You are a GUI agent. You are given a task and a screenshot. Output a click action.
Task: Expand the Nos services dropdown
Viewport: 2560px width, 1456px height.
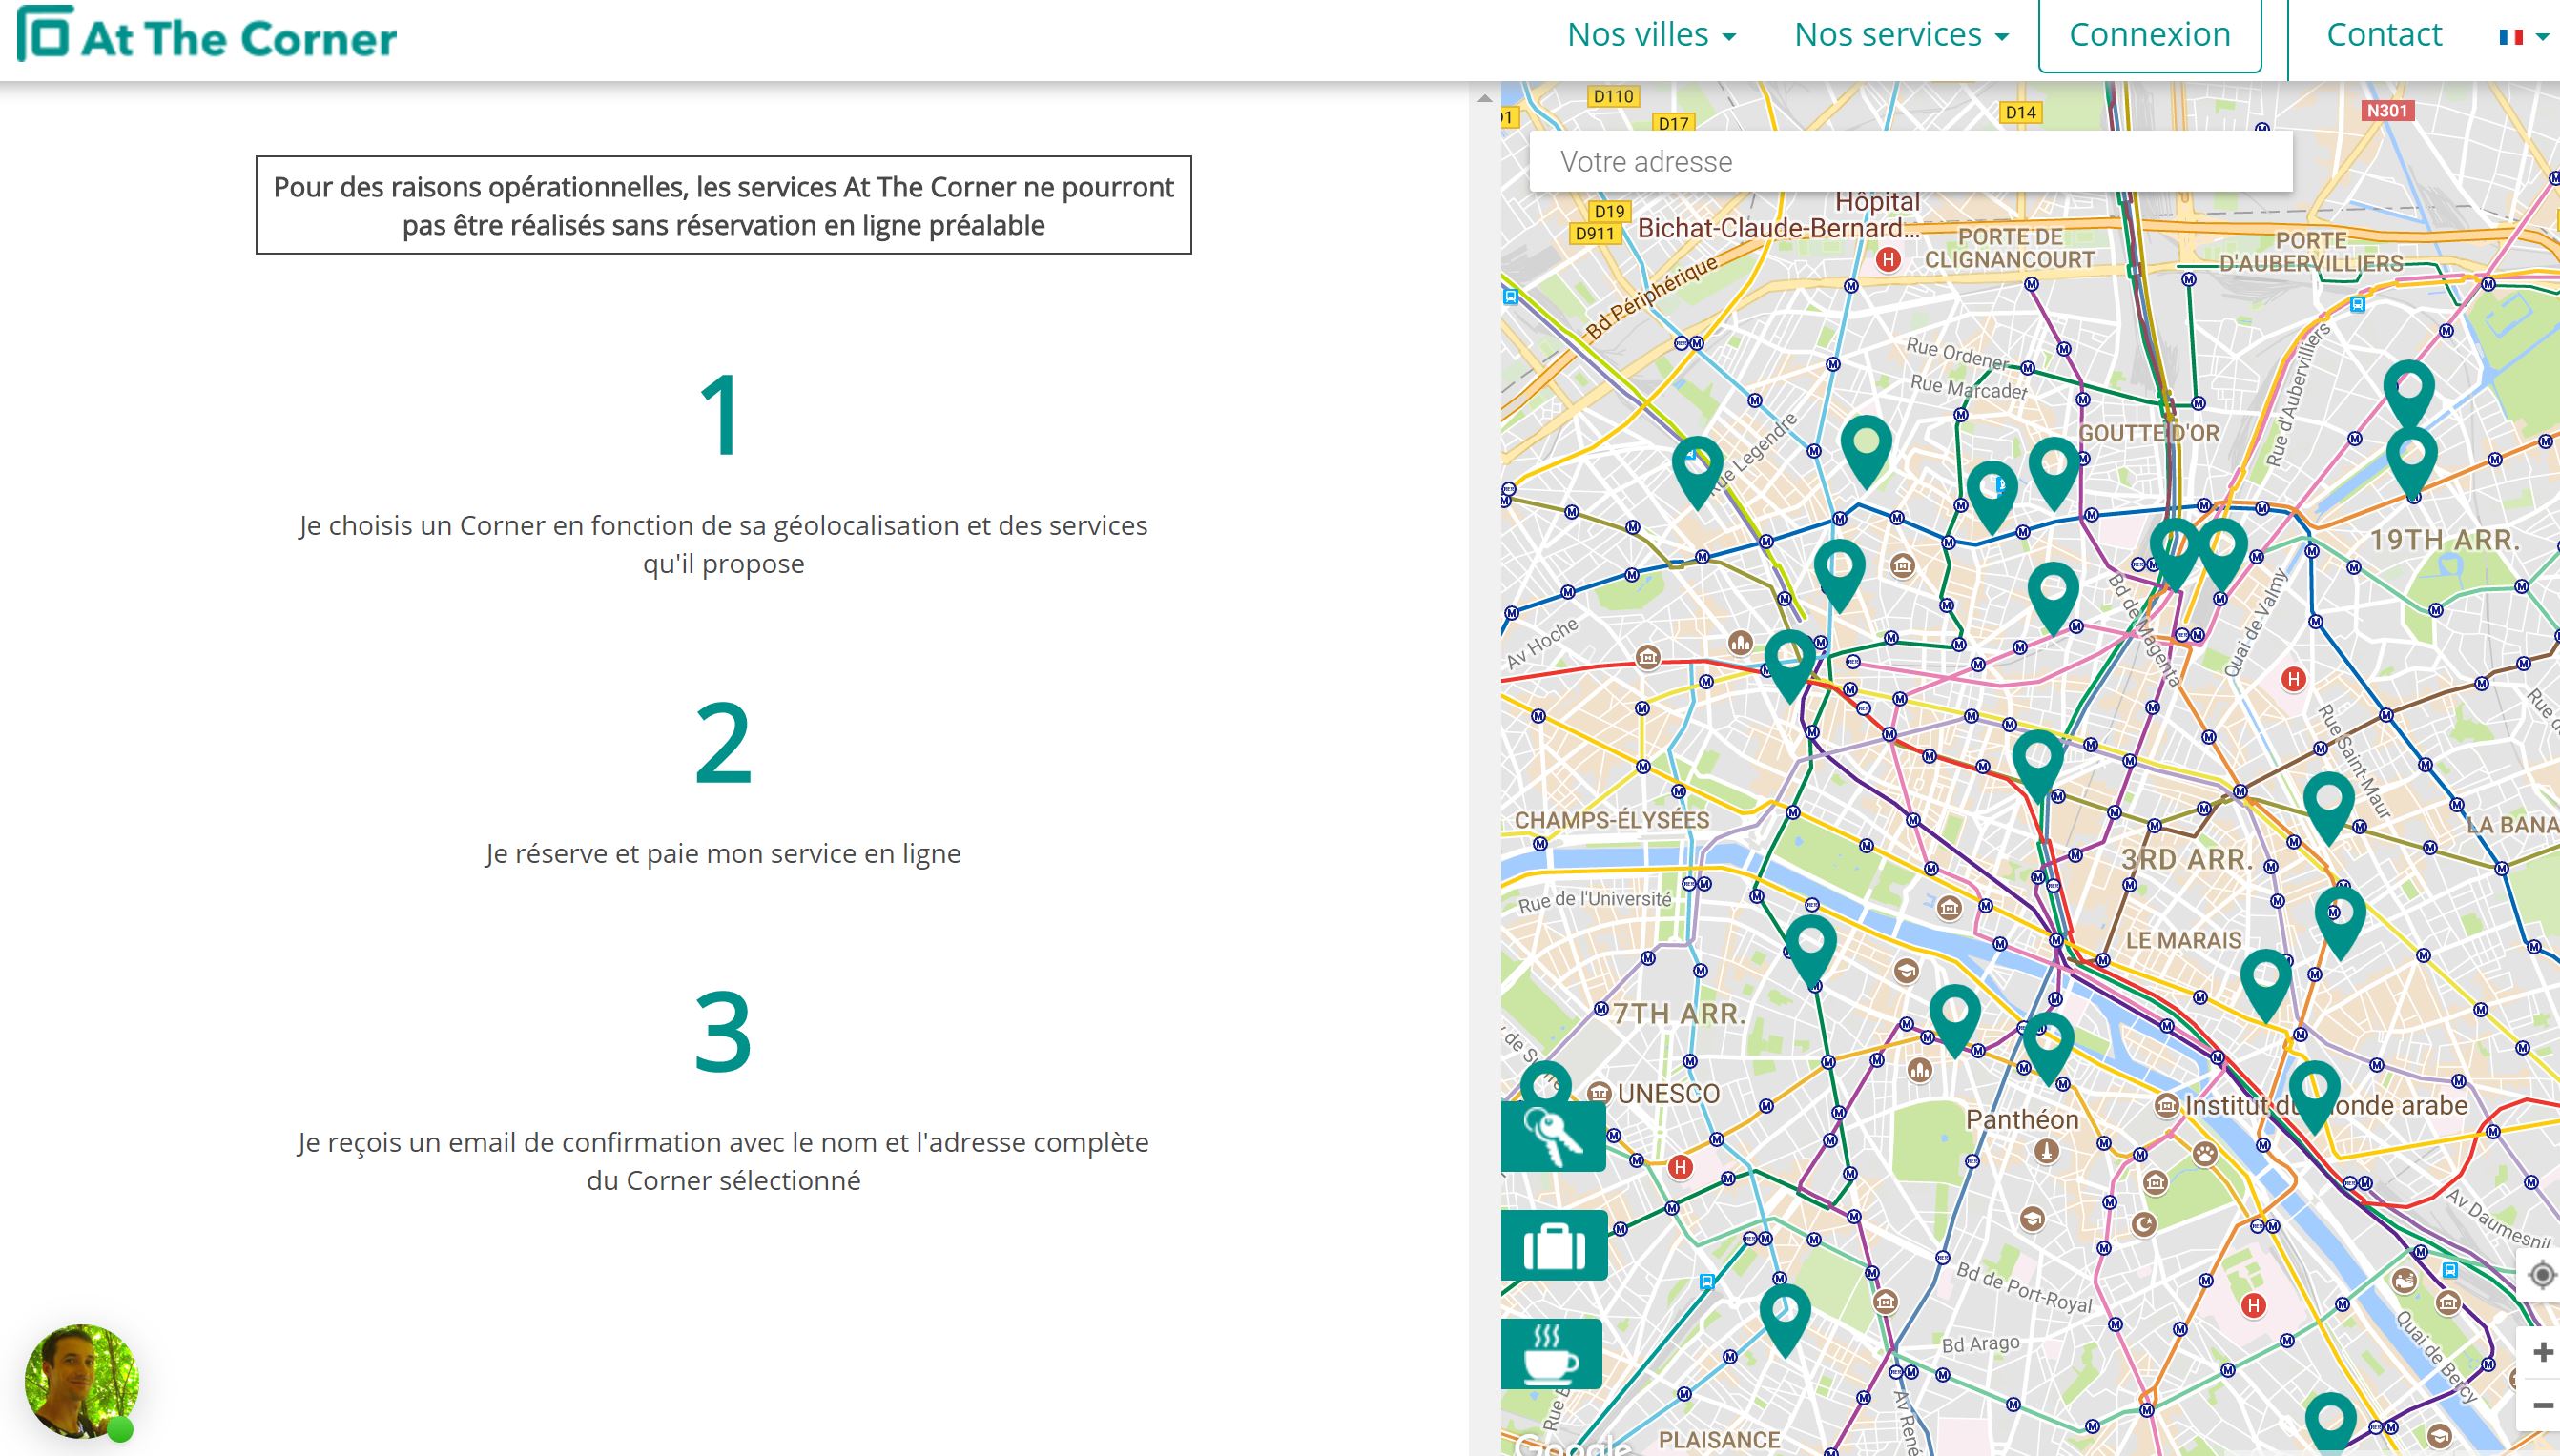tap(1901, 35)
